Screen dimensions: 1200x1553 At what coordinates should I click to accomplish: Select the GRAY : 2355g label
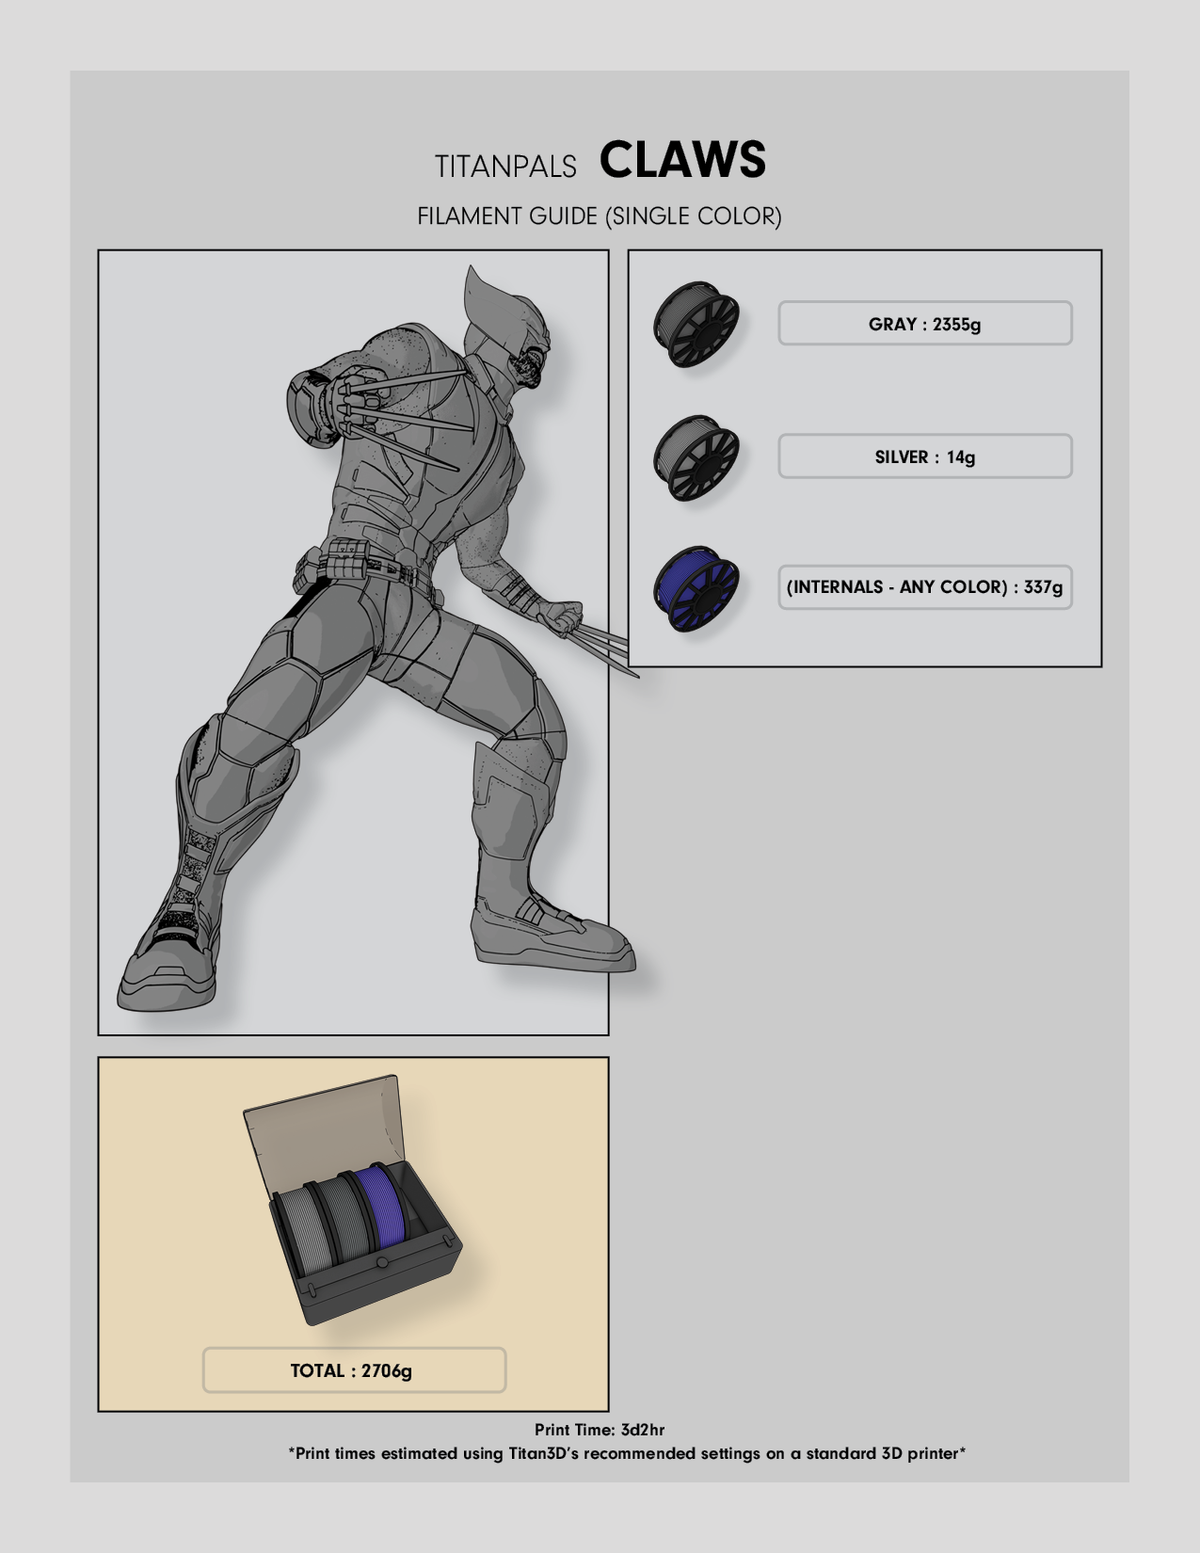[925, 324]
